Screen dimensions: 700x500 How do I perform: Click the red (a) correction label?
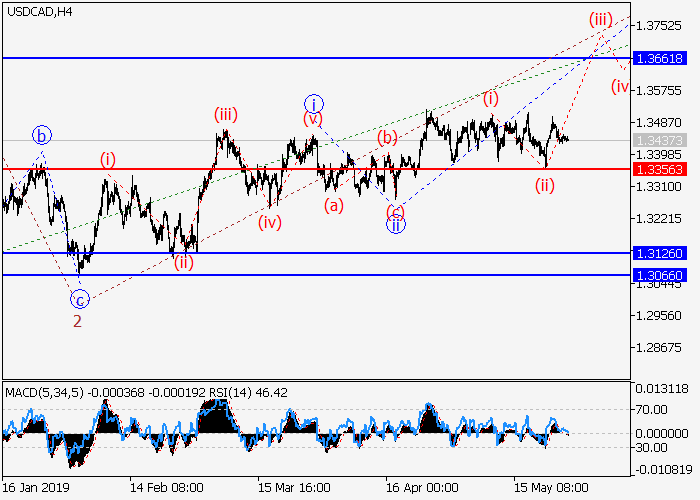click(333, 206)
